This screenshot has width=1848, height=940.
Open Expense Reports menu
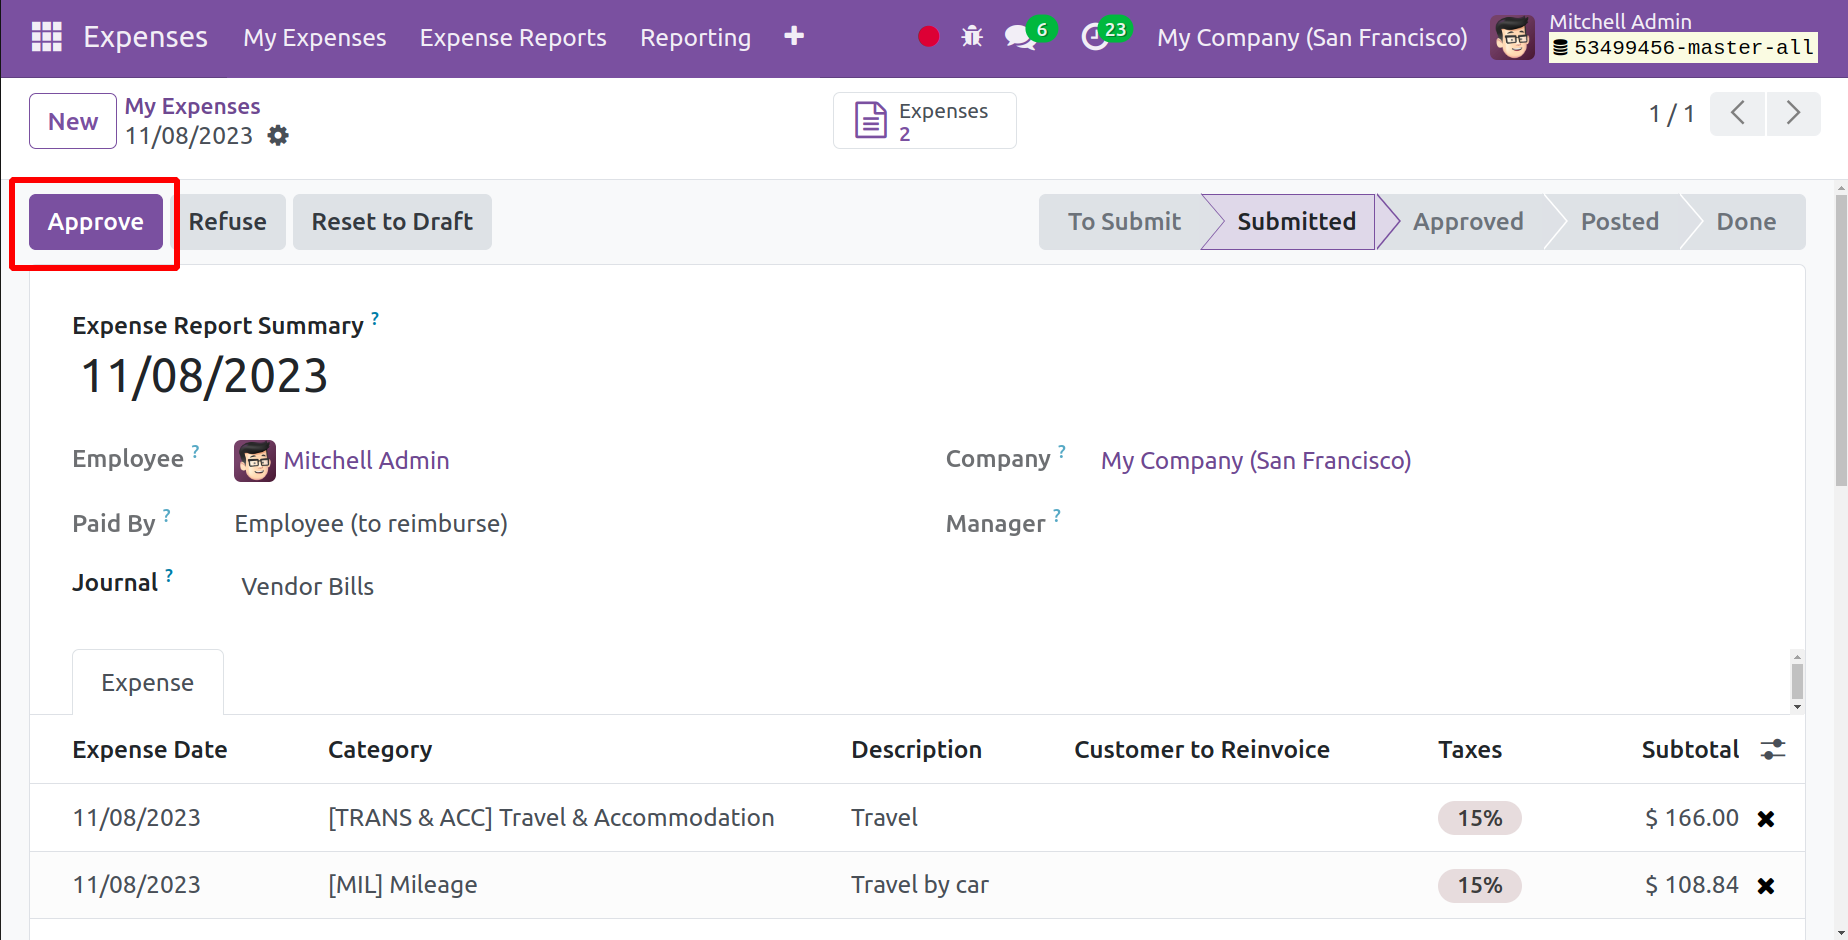click(513, 38)
